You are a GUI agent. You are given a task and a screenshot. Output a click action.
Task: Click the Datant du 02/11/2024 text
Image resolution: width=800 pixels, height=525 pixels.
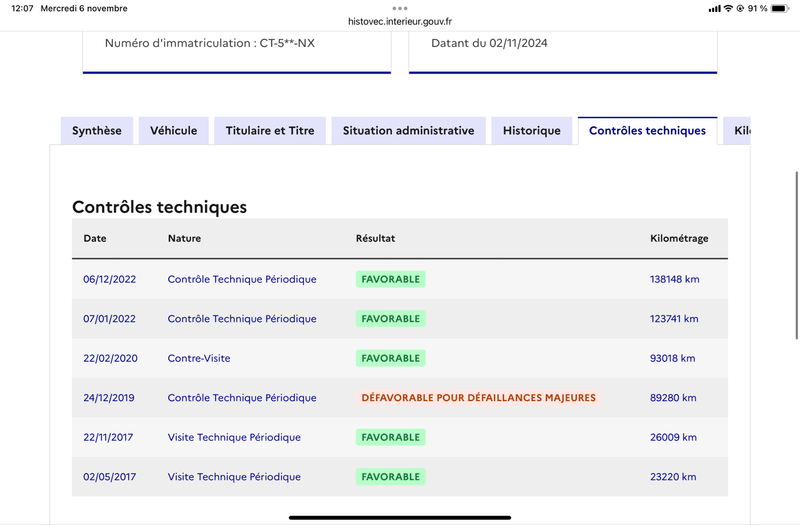tap(489, 43)
